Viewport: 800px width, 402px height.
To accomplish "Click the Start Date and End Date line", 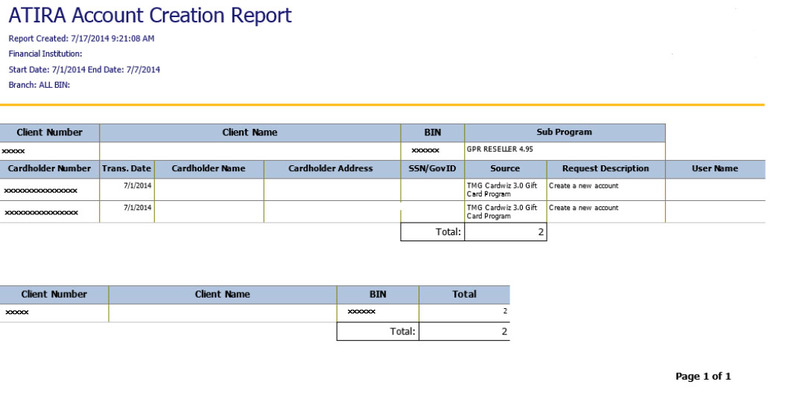I will tap(84, 70).
